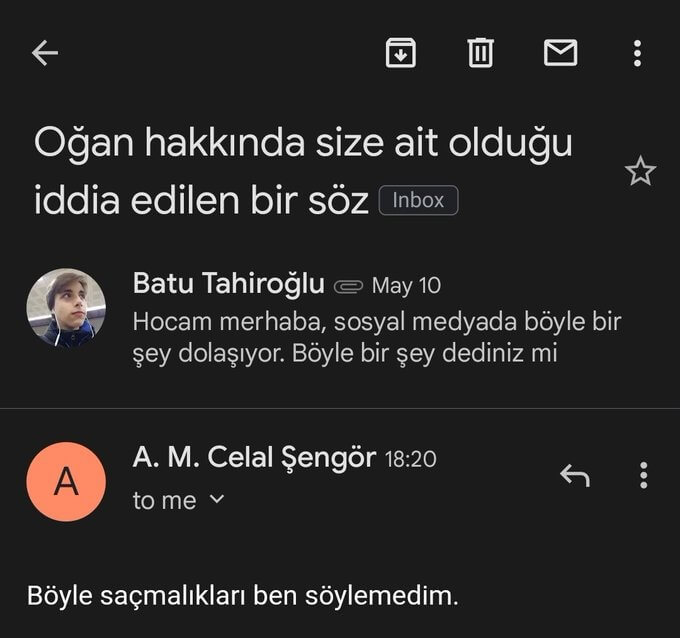Go back using the back arrow

pos(45,53)
